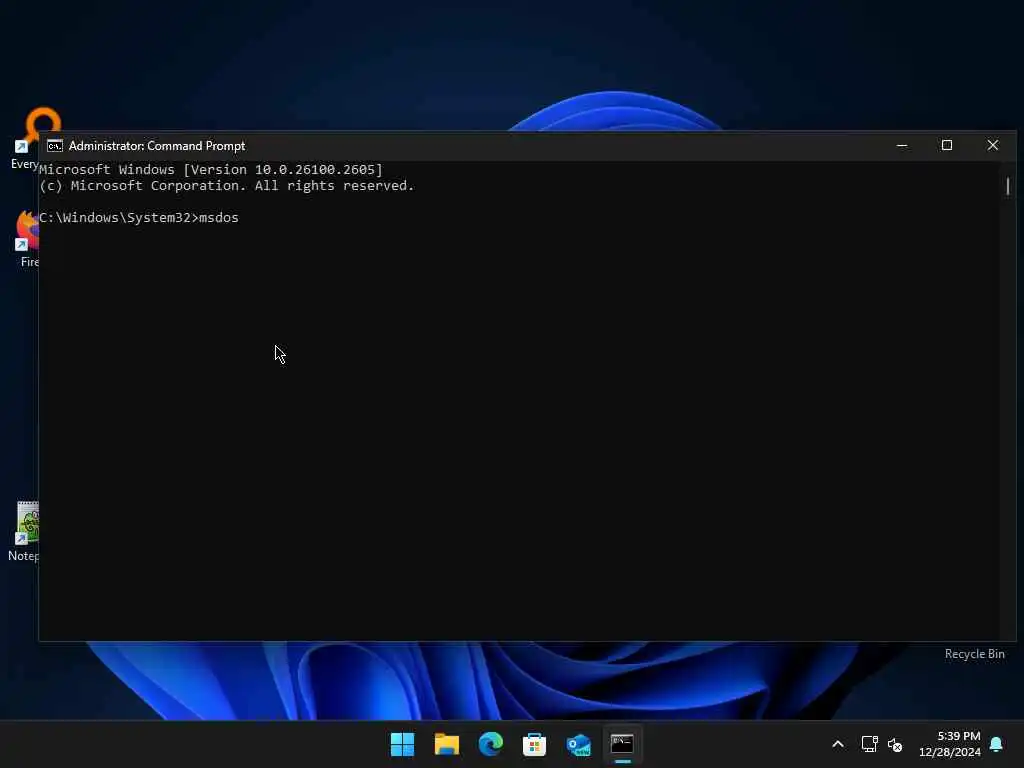This screenshot has height=768, width=1024.
Task: Open the Windows Start menu
Action: (x=402, y=744)
